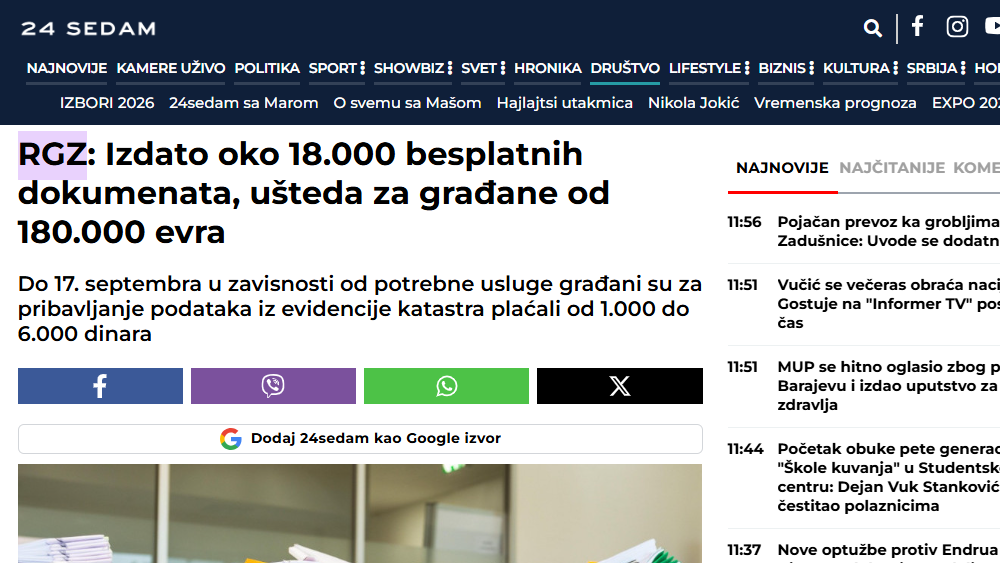Share article via green WhatsApp button
This screenshot has height=563, width=1000.
(446, 386)
